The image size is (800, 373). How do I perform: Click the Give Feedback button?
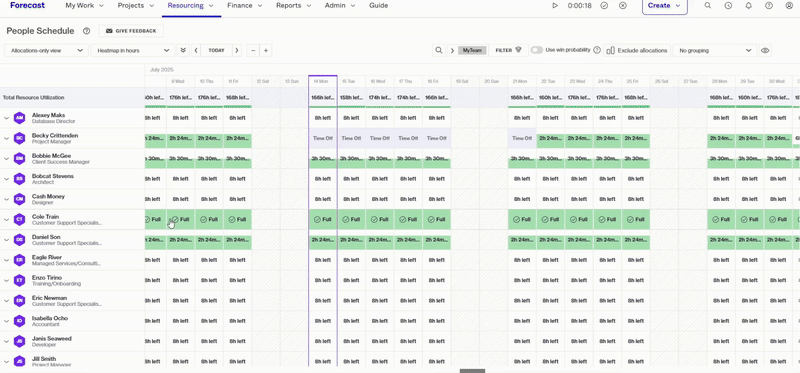(x=131, y=31)
